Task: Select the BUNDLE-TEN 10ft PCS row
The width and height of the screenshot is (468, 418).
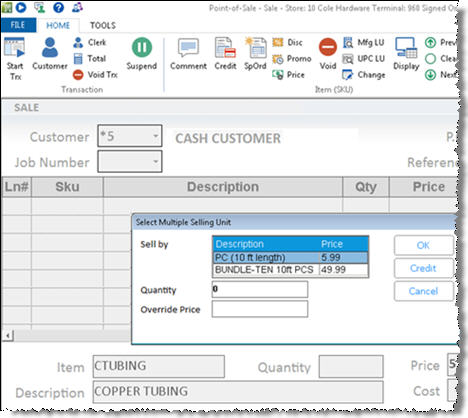Action: pos(290,270)
